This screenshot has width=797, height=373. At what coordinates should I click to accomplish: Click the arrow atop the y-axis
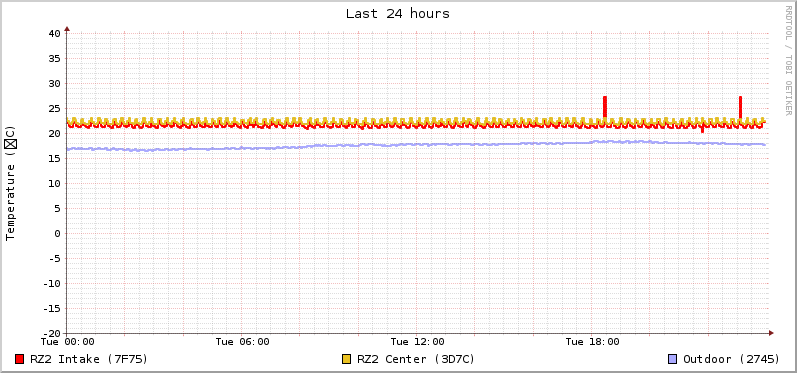(67, 29)
